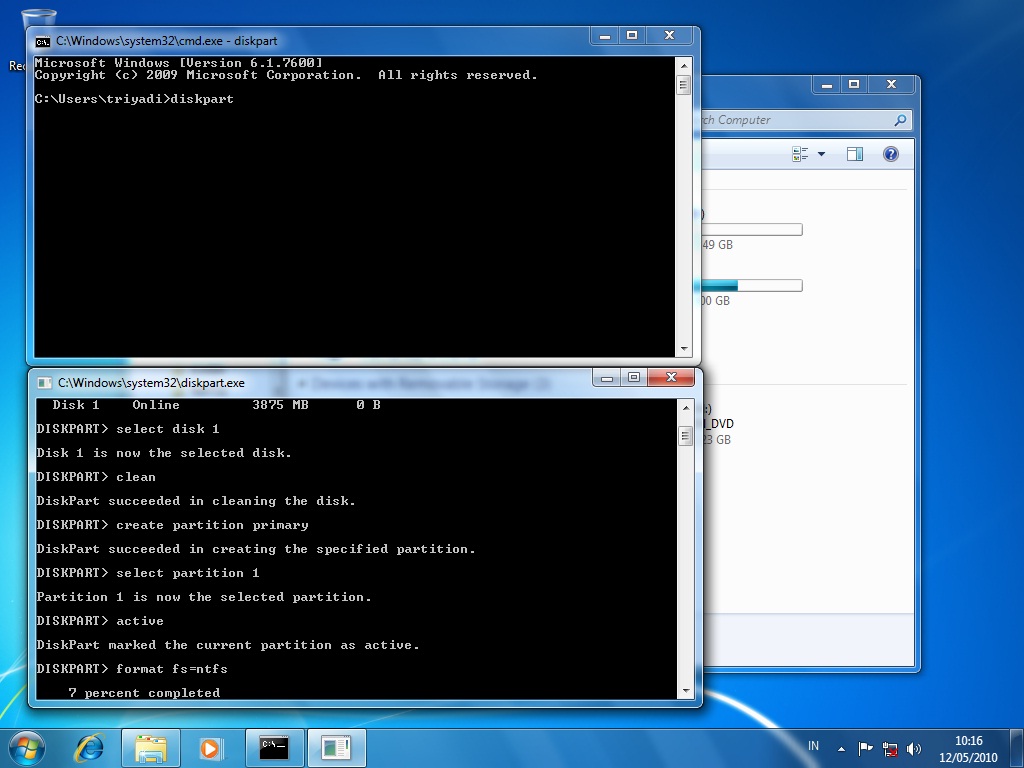The width and height of the screenshot is (1024, 768).
Task: Click the 'DISKPART> active' line
Action: [x=100, y=621]
